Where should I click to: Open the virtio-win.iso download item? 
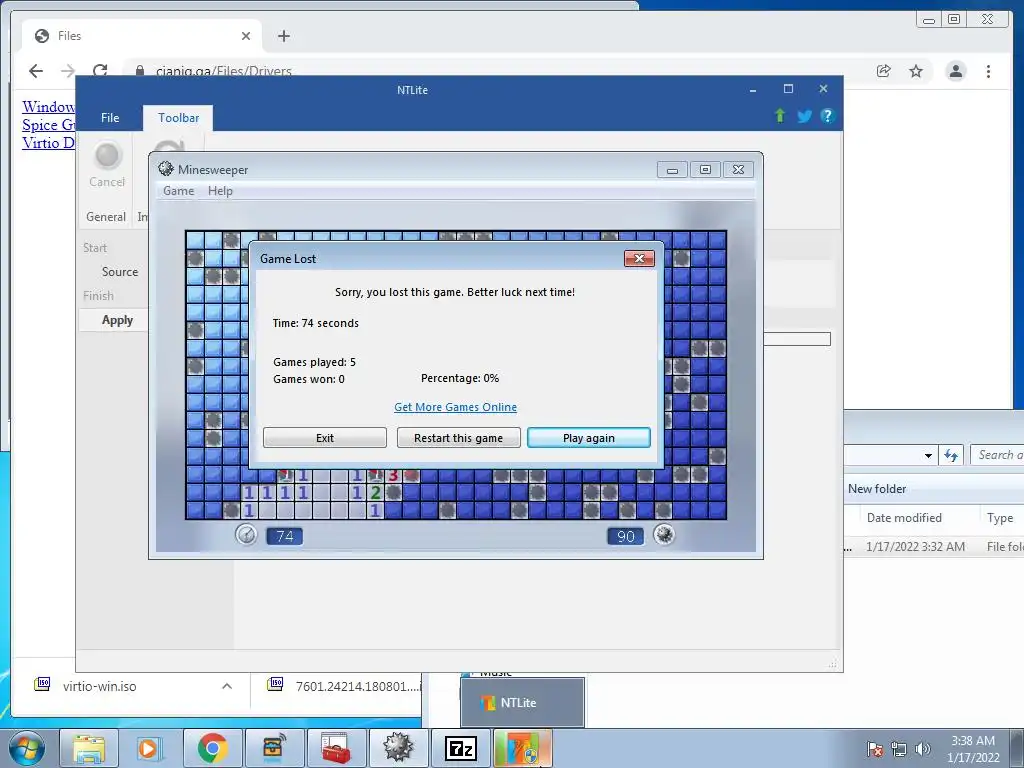click(99, 686)
